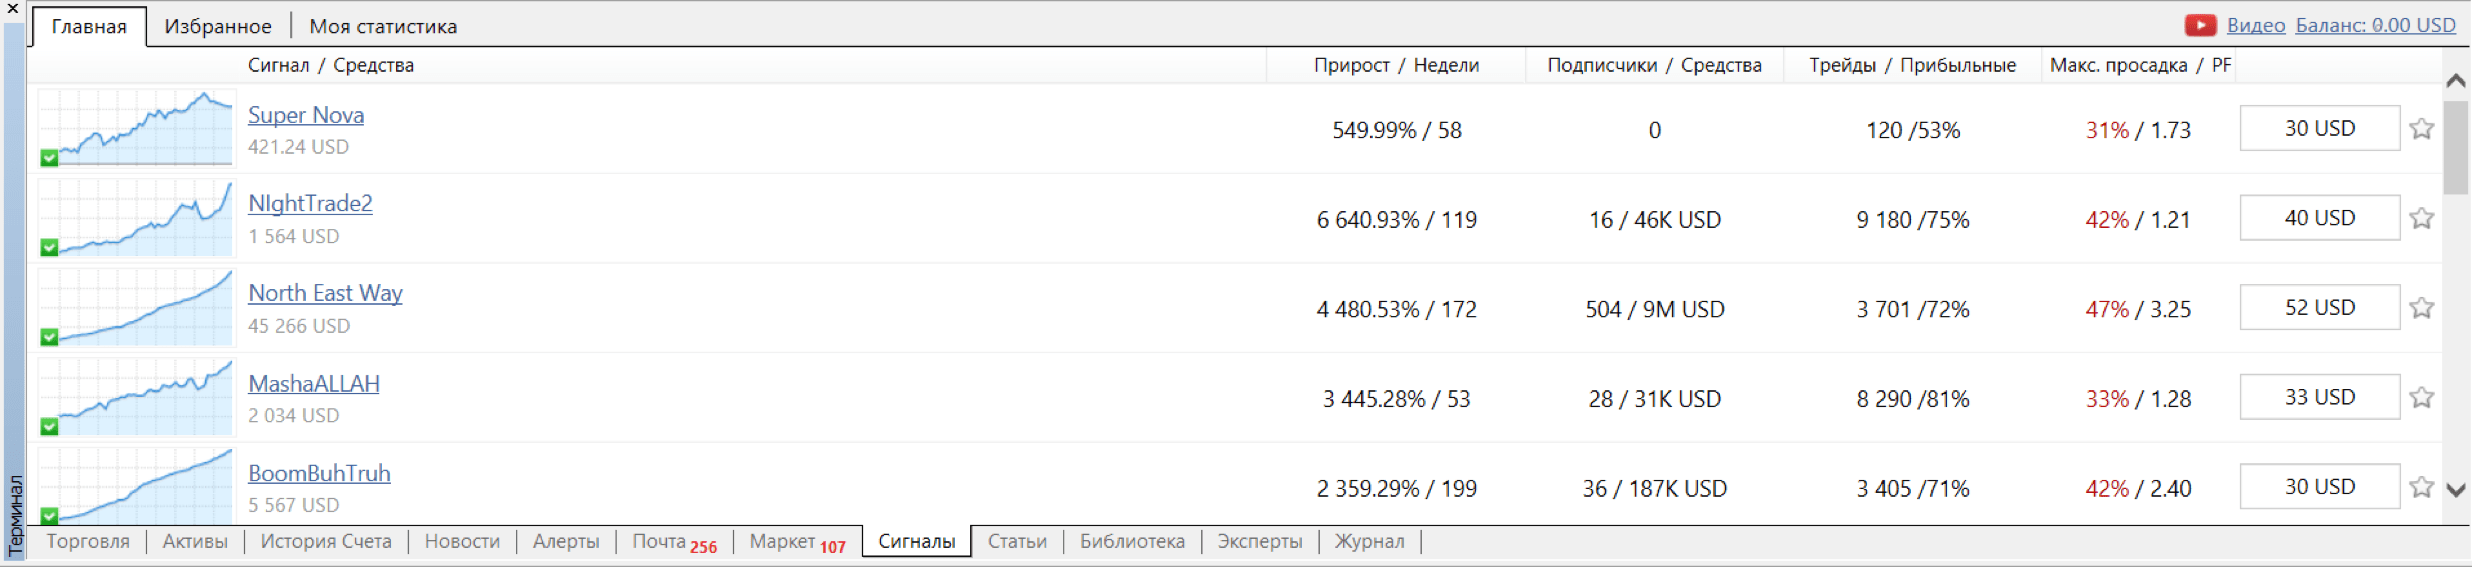Open the NightTrade2 signal link
Screen dimensions: 2472x567
310,204
